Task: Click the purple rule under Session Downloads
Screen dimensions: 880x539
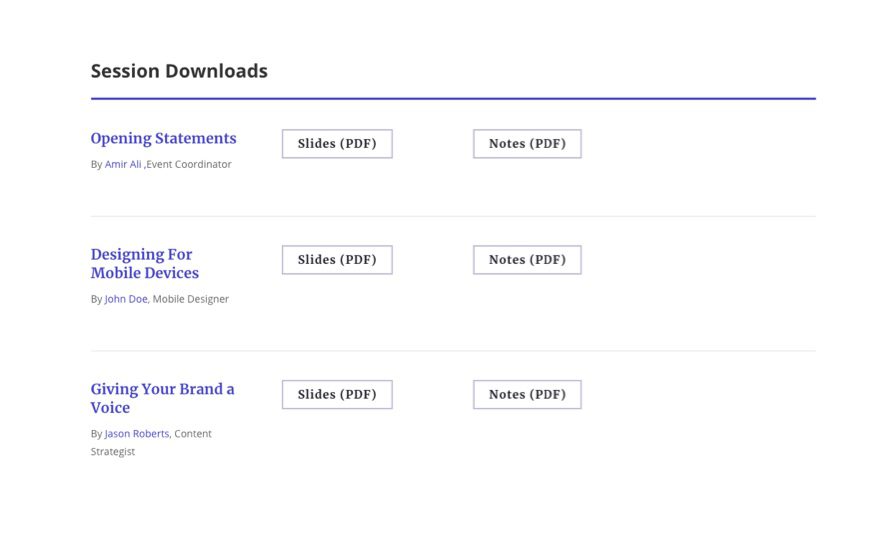Action: click(x=453, y=99)
